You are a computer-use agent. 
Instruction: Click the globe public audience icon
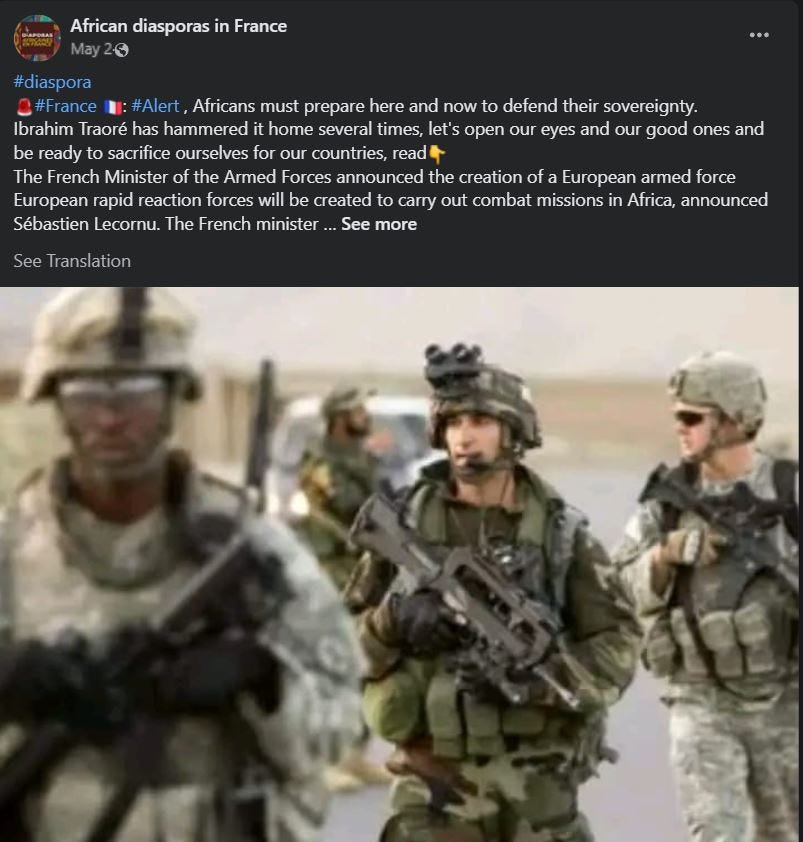(122, 50)
